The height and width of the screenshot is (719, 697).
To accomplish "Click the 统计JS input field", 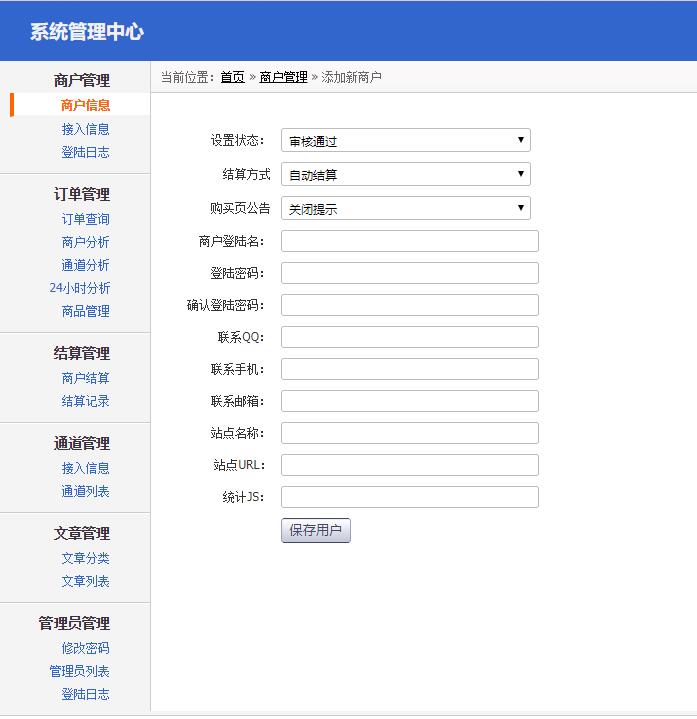I will 409,497.
